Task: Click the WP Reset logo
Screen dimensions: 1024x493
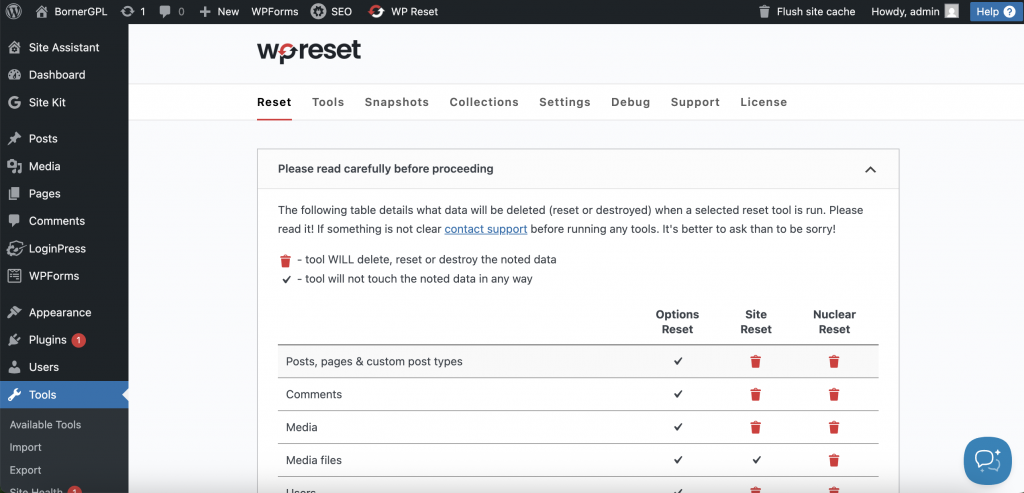Action: tap(309, 51)
